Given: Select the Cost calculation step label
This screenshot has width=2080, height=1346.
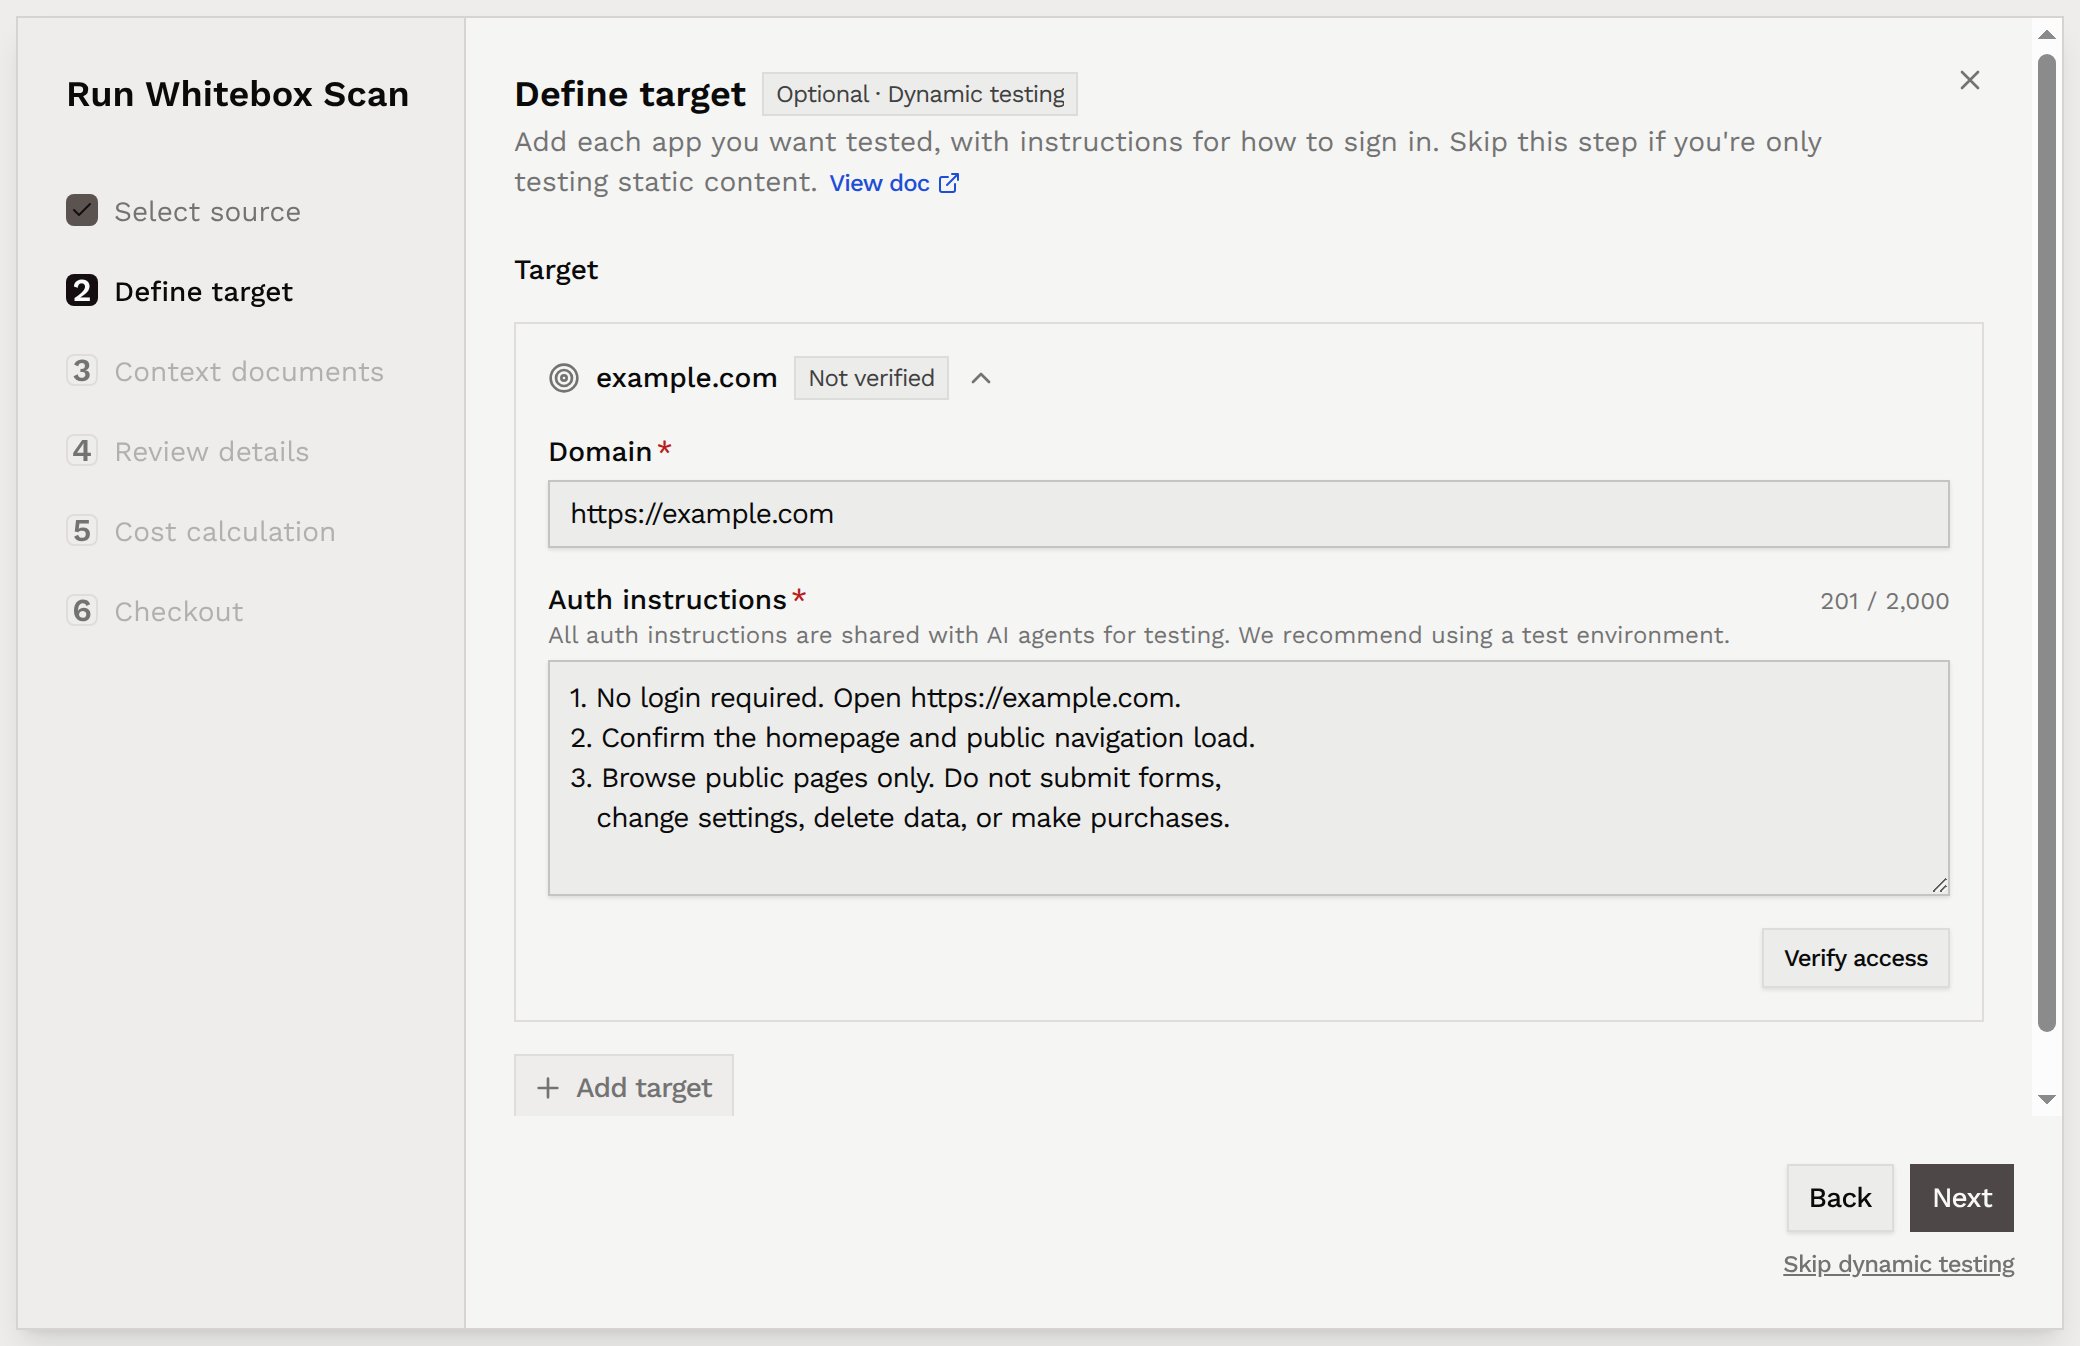Looking at the screenshot, I should click(225, 532).
